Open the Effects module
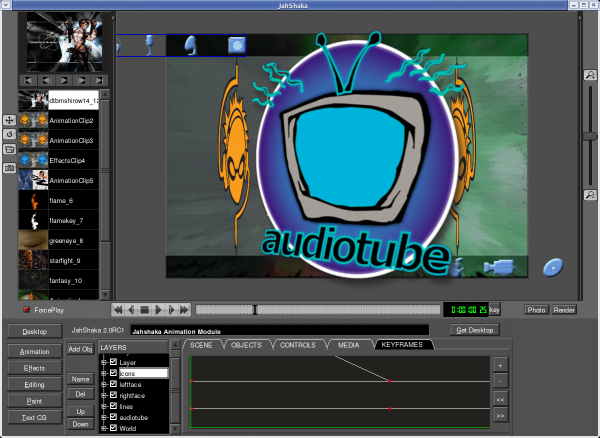This screenshot has height=438, width=600. pyautogui.click(x=34, y=368)
